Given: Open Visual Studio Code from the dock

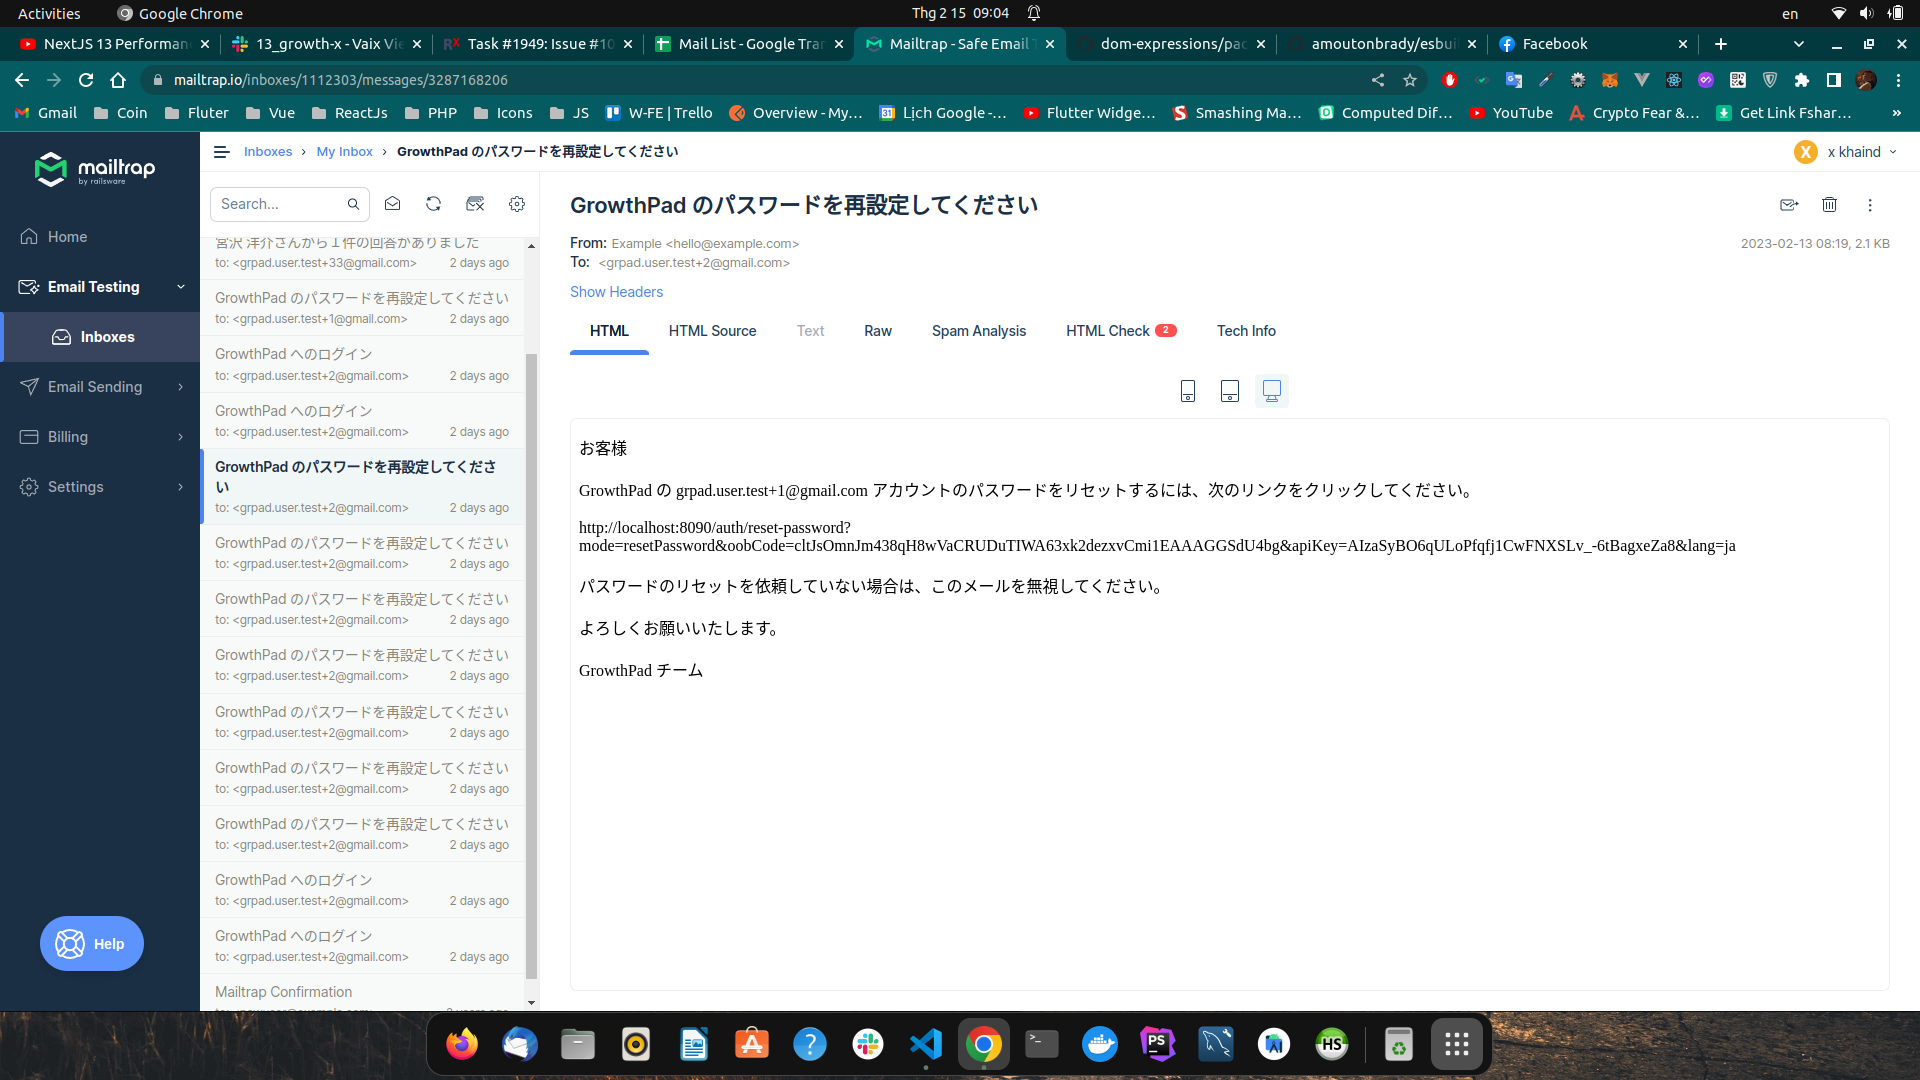Looking at the screenshot, I should [925, 1043].
